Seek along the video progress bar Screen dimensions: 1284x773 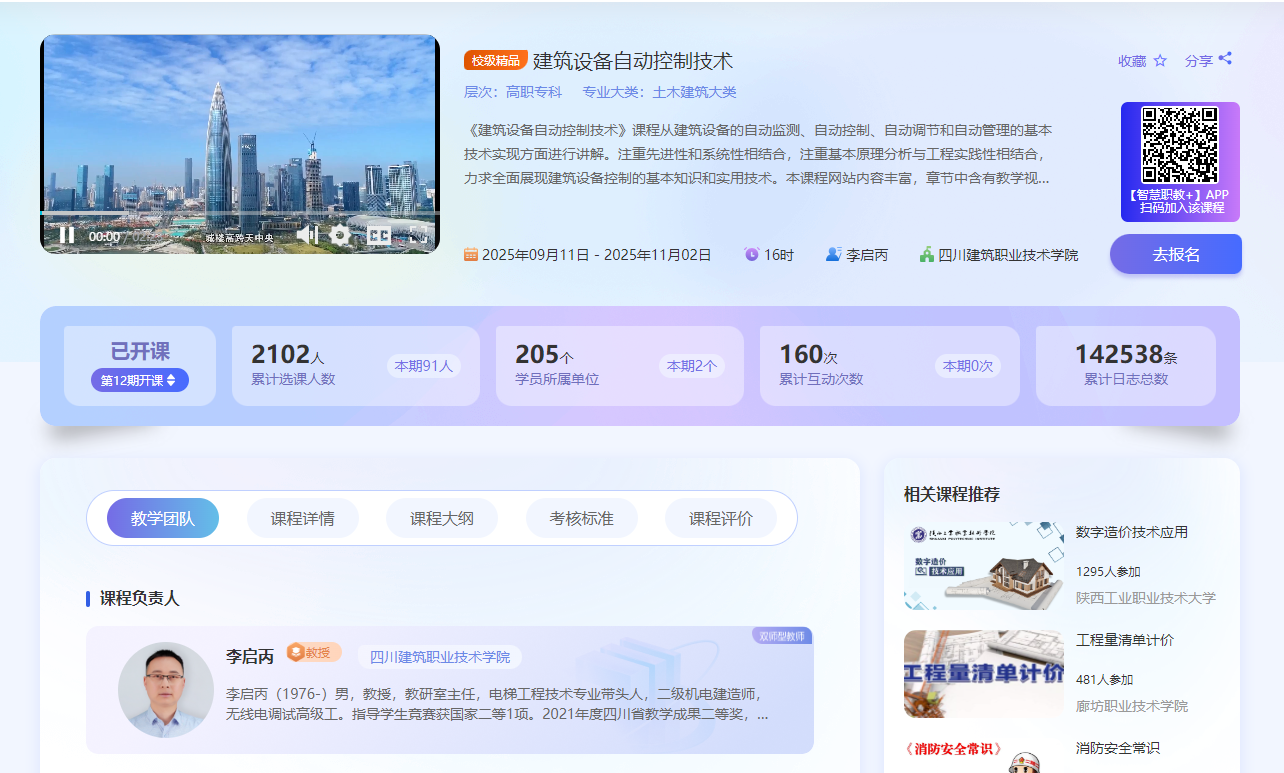(240, 214)
